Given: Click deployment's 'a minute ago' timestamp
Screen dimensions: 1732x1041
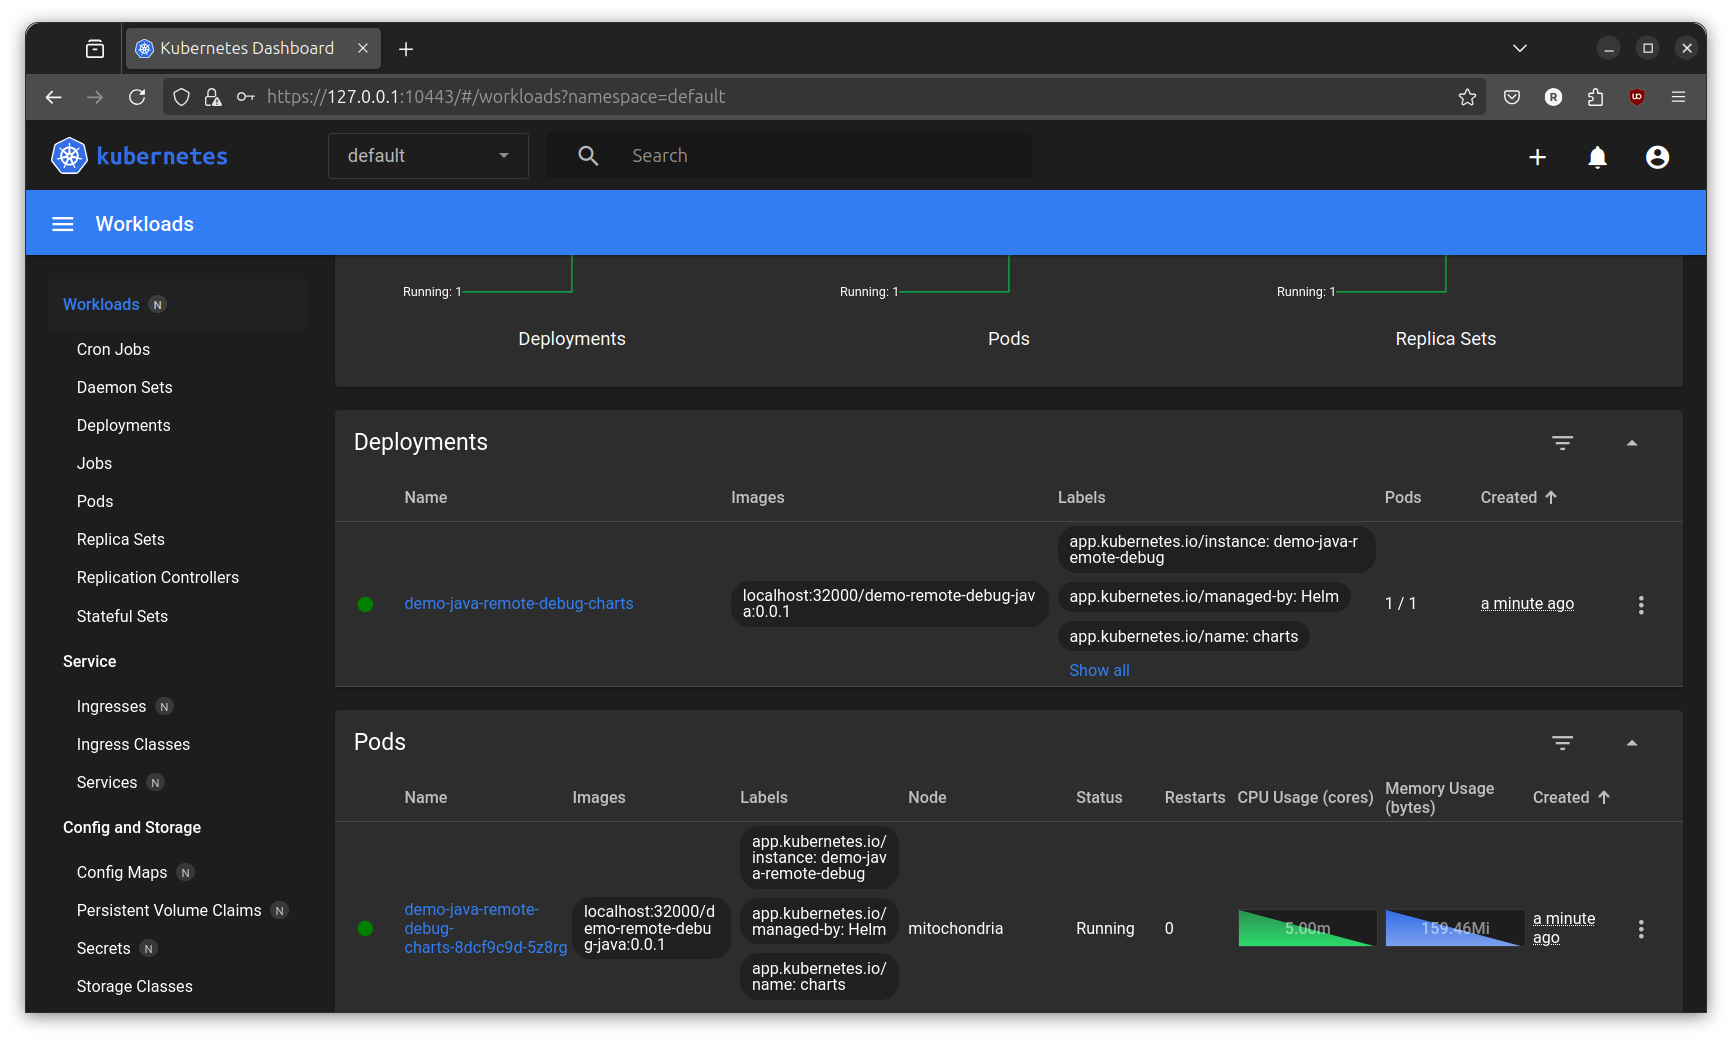Looking at the screenshot, I should [x=1527, y=603].
